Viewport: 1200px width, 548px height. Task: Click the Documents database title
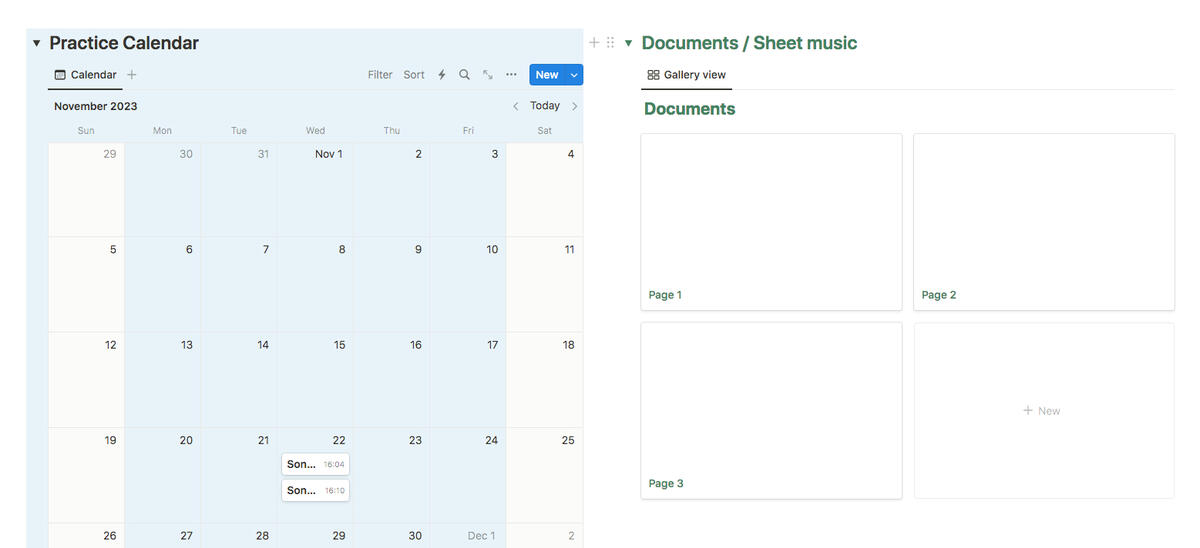[x=690, y=109]
